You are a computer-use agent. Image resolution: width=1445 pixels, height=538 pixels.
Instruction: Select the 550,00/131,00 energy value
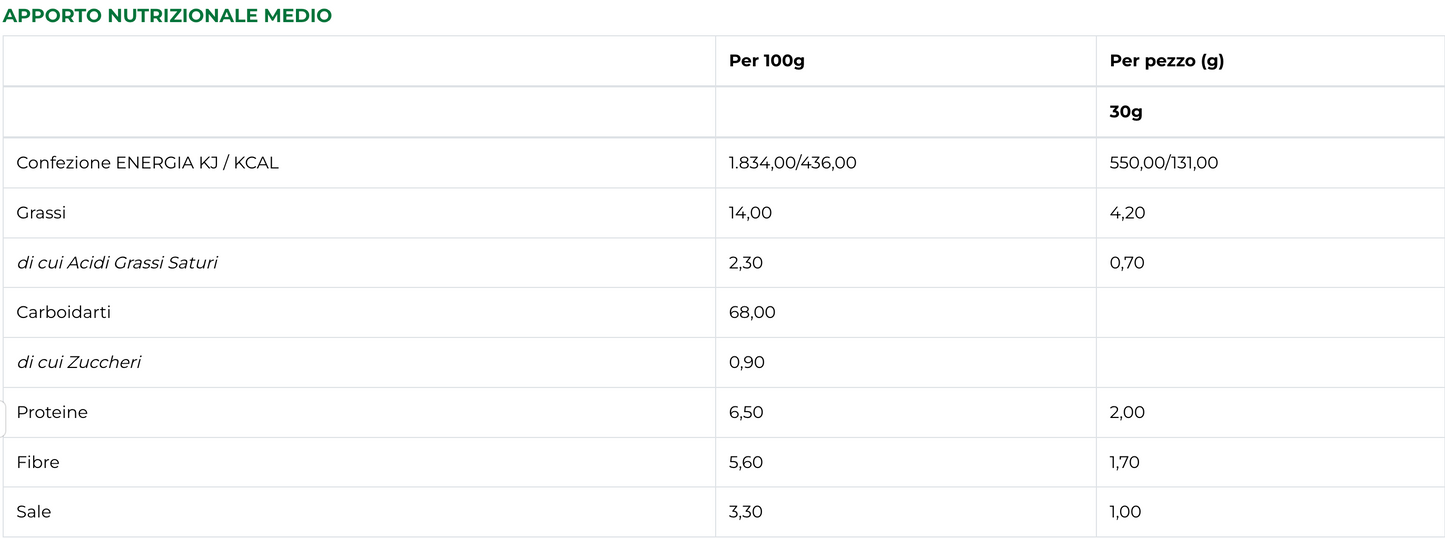pos(1164,162)
